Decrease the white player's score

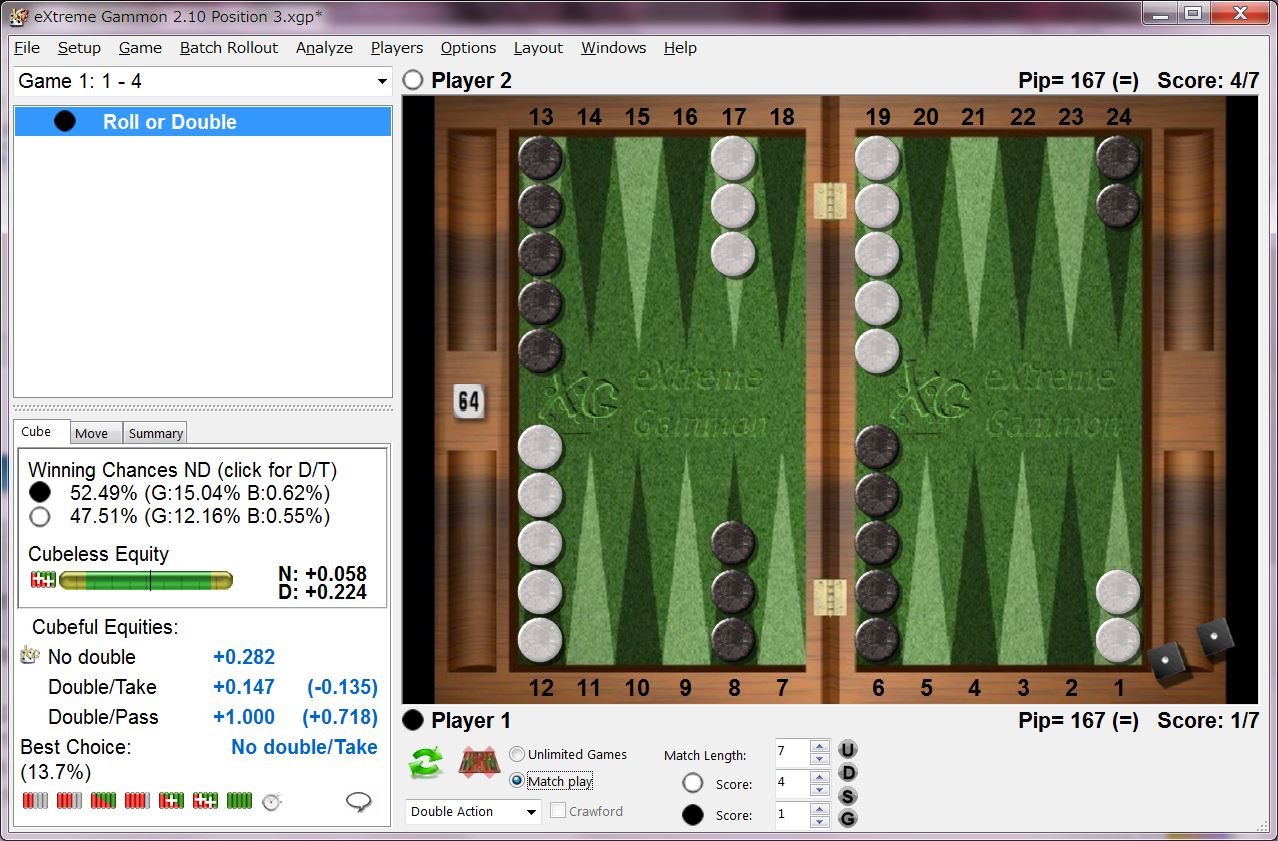click(819, 791)
